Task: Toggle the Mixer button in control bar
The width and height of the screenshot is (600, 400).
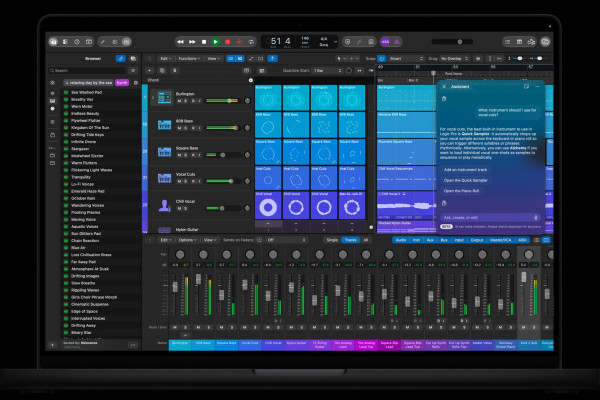Action: pyautogui.click(x=126, y=42)
